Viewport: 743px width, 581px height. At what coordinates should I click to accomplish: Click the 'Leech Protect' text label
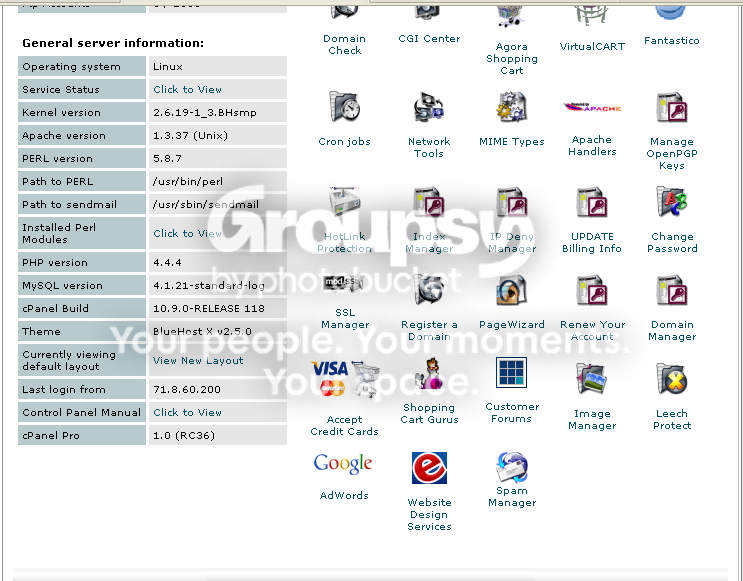671,420
